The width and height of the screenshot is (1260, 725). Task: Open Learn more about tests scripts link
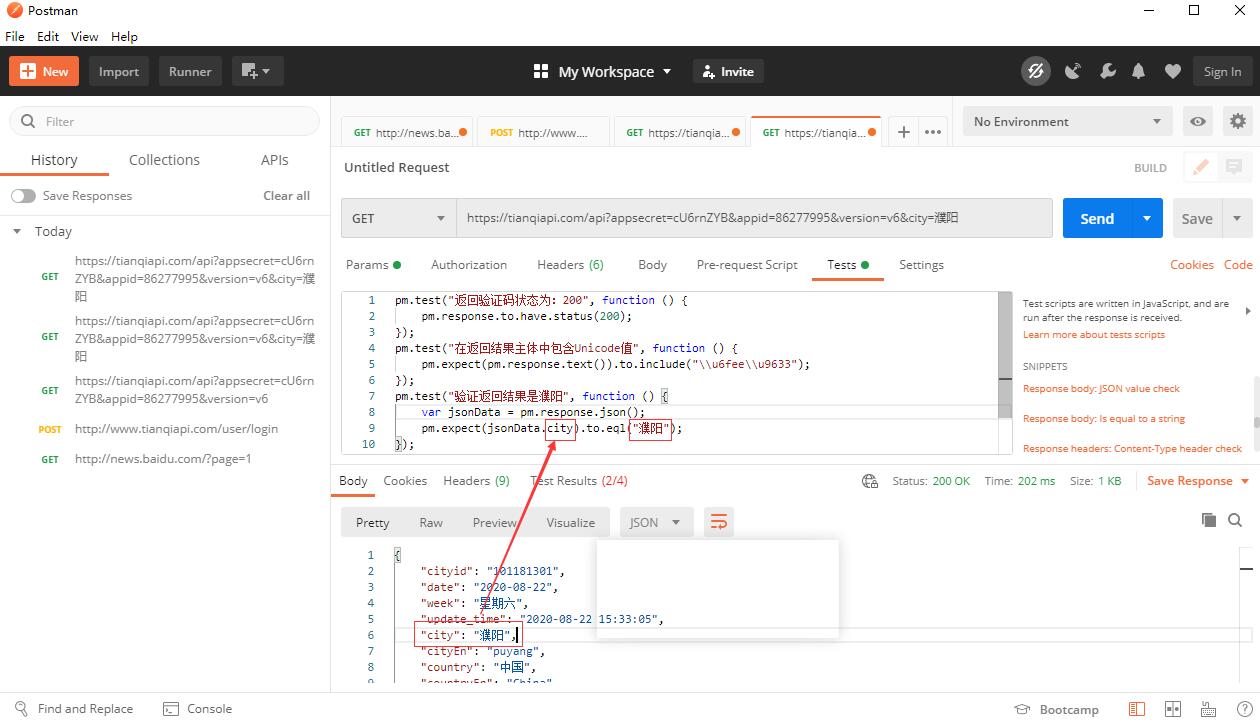1093,335
